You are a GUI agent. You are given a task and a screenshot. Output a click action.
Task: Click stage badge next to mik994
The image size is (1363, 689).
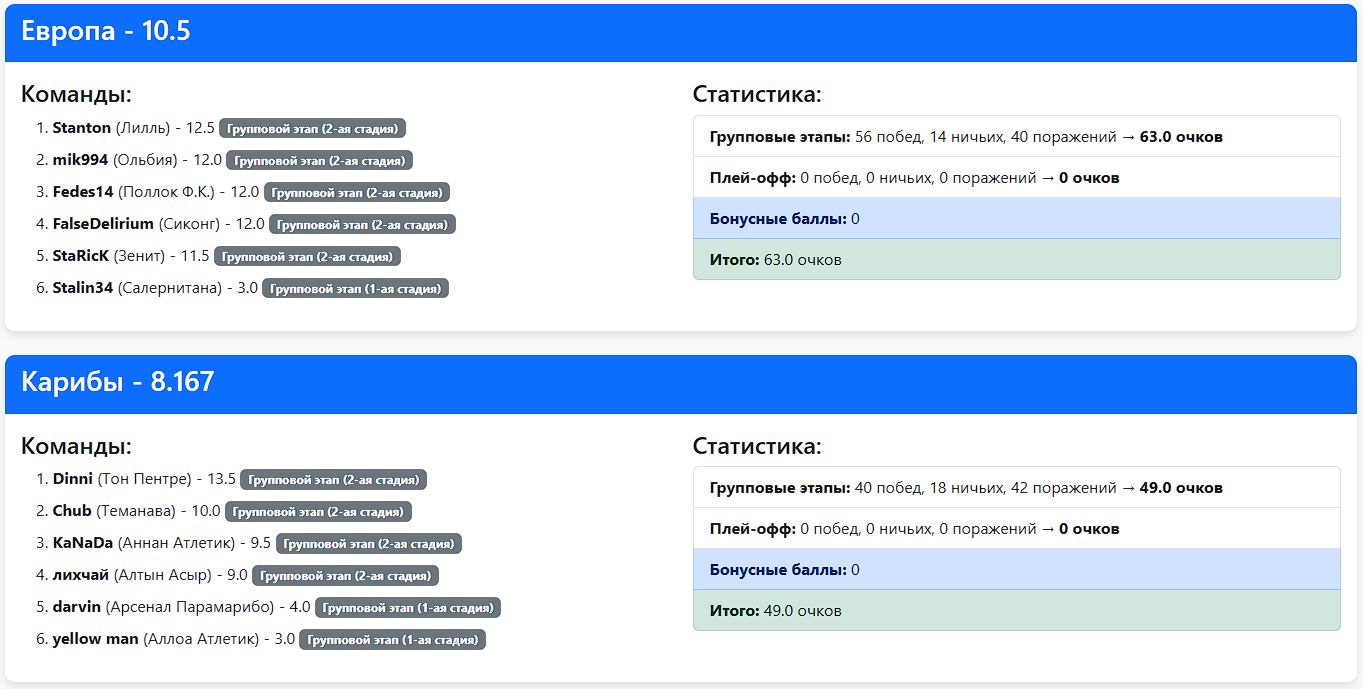click(x=320, y=160)
